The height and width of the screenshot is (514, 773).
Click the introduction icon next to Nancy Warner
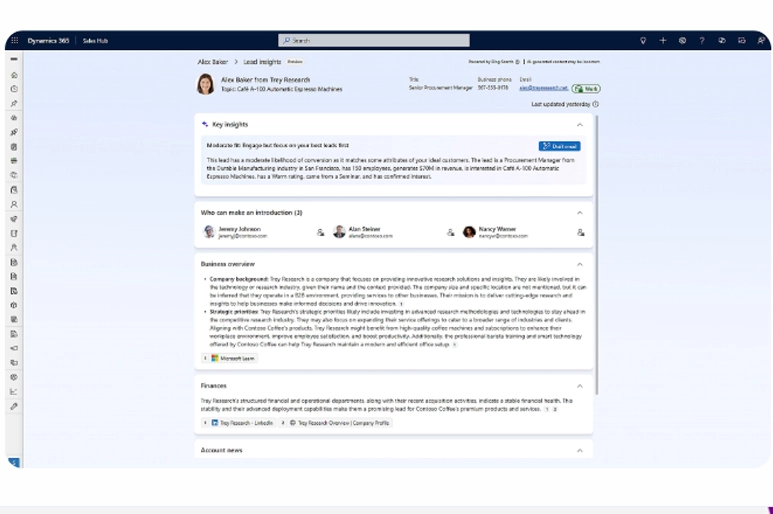(x=581, y=232)
